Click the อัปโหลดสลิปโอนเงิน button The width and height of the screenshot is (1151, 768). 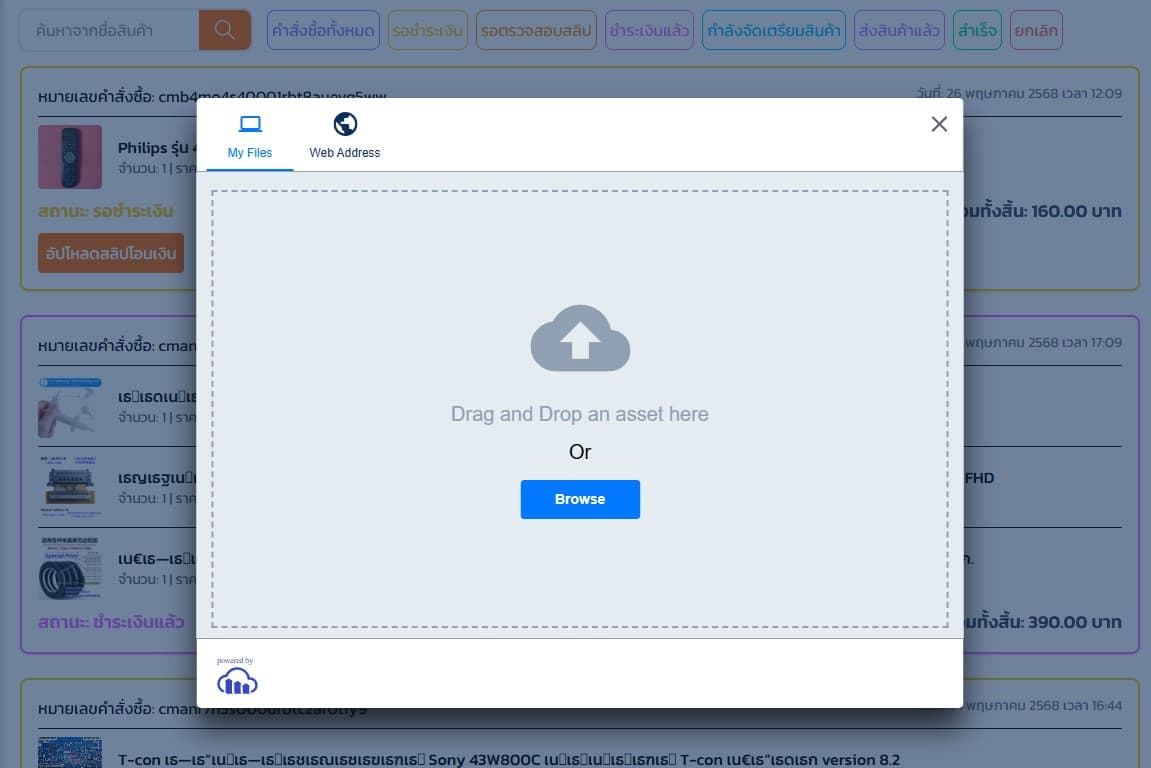click(111, 253)
